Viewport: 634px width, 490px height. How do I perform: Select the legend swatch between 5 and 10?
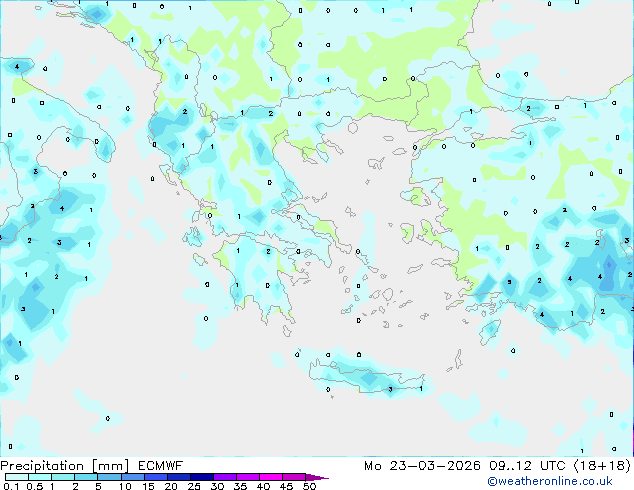(109, 477)
